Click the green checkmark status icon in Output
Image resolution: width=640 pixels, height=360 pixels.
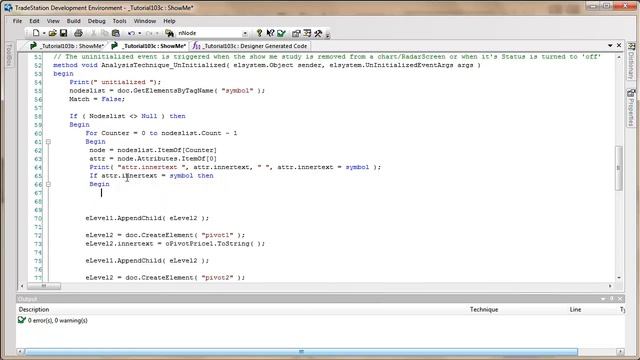point(22,320)
